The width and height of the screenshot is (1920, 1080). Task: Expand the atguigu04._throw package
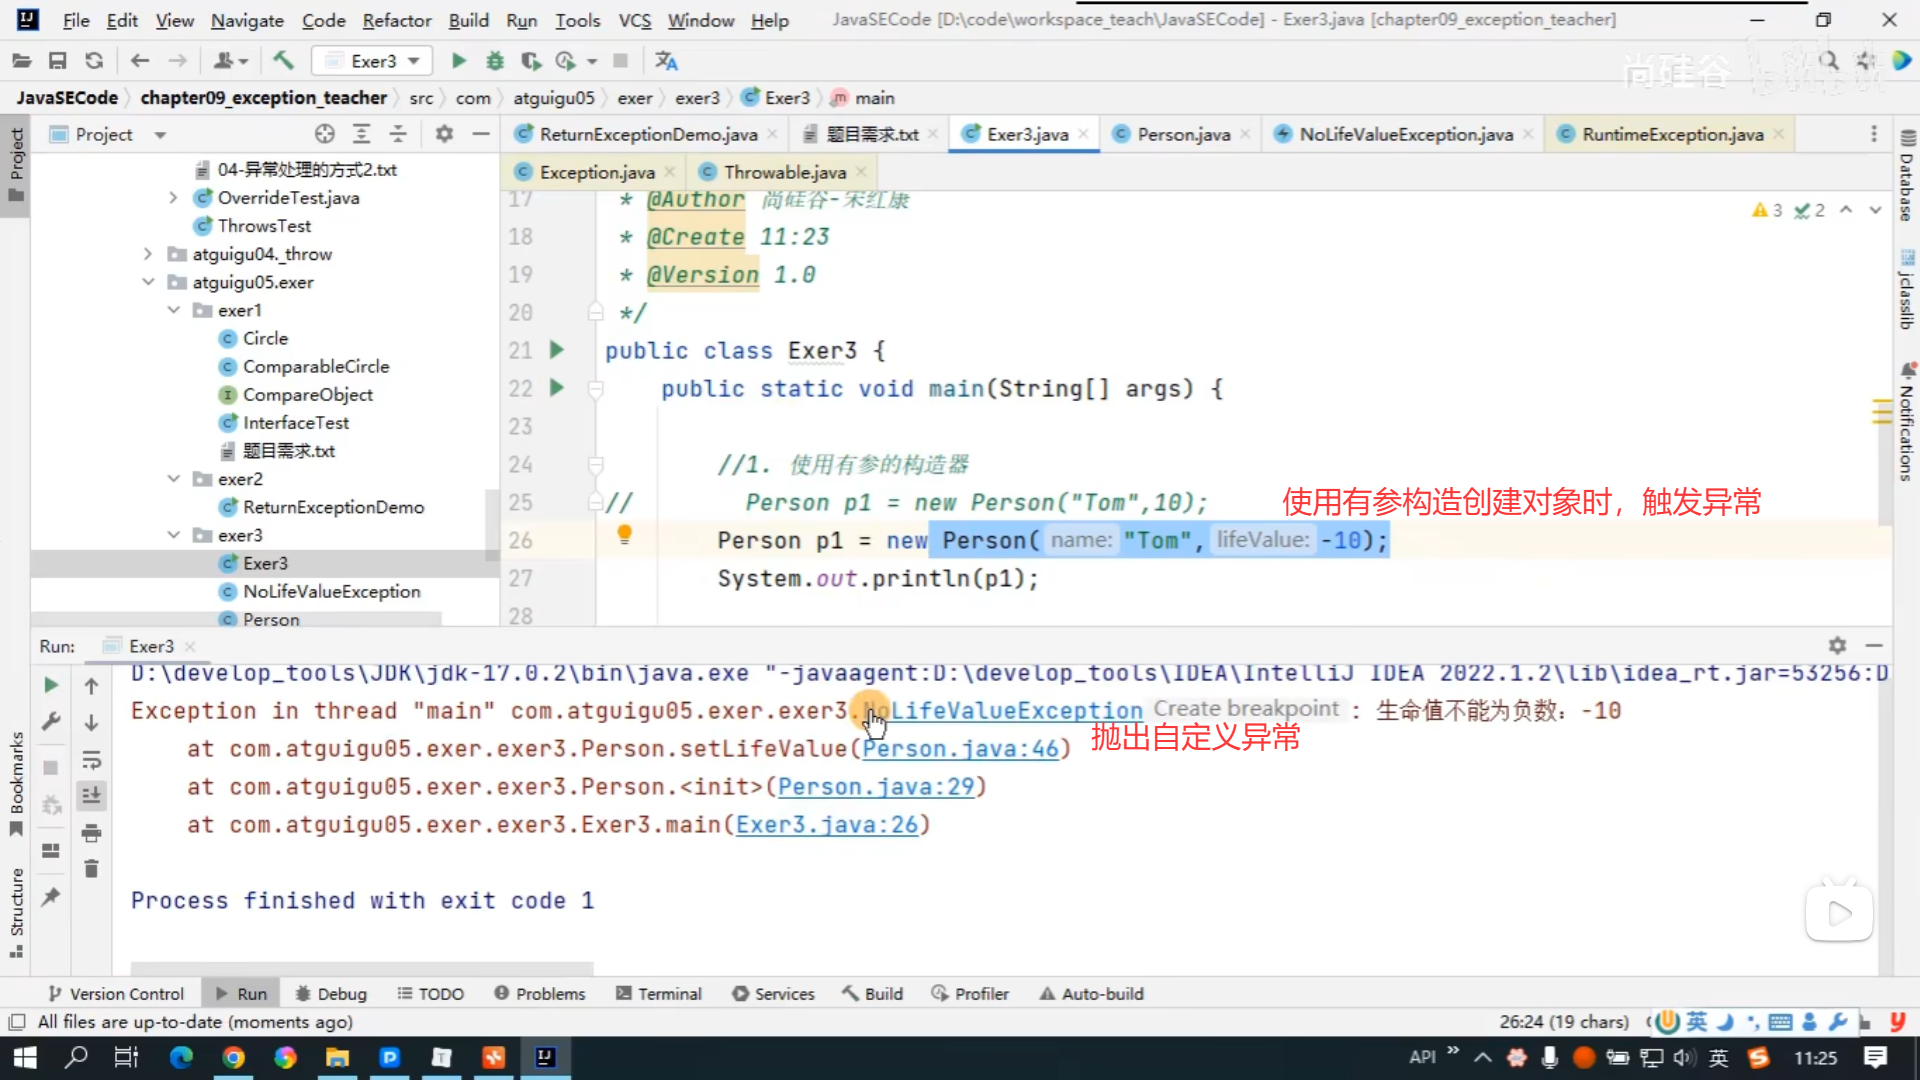pyautogui.click(x=148, y=254)
